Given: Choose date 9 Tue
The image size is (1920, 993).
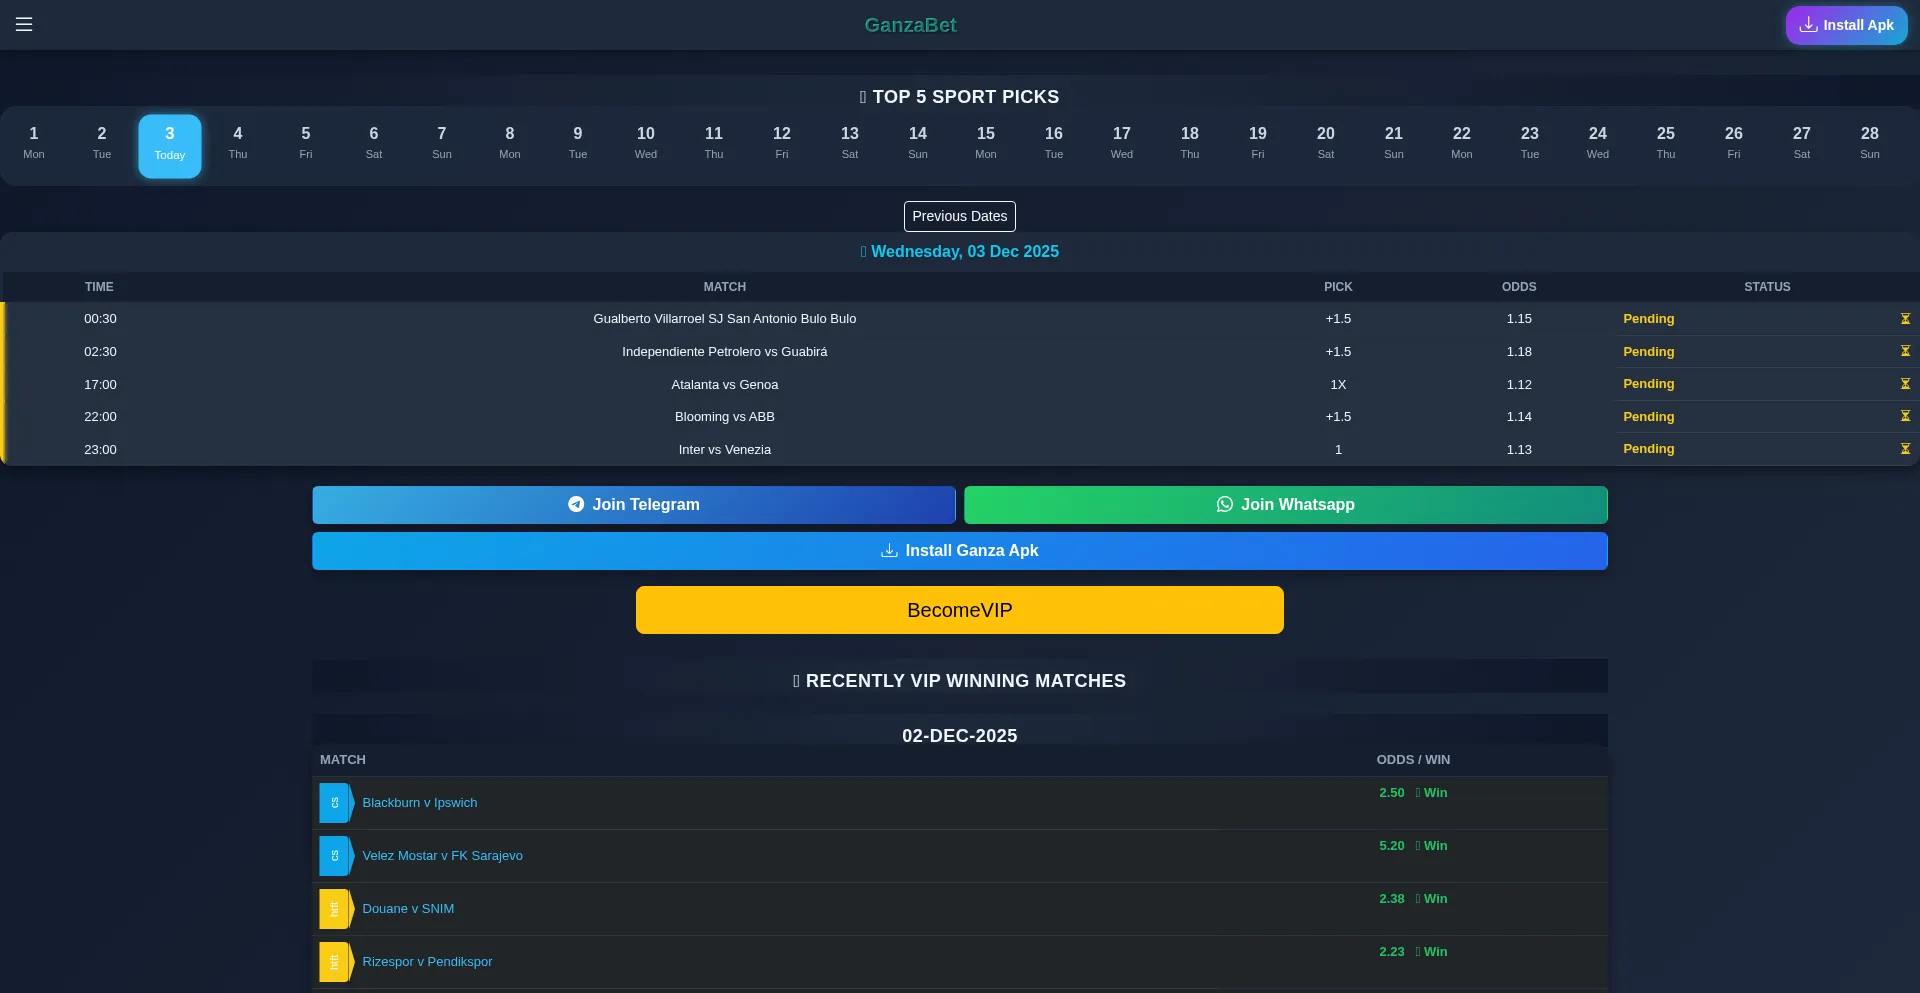Looking at the screenshot, I should pyautogui.click(x=578, y=142).
